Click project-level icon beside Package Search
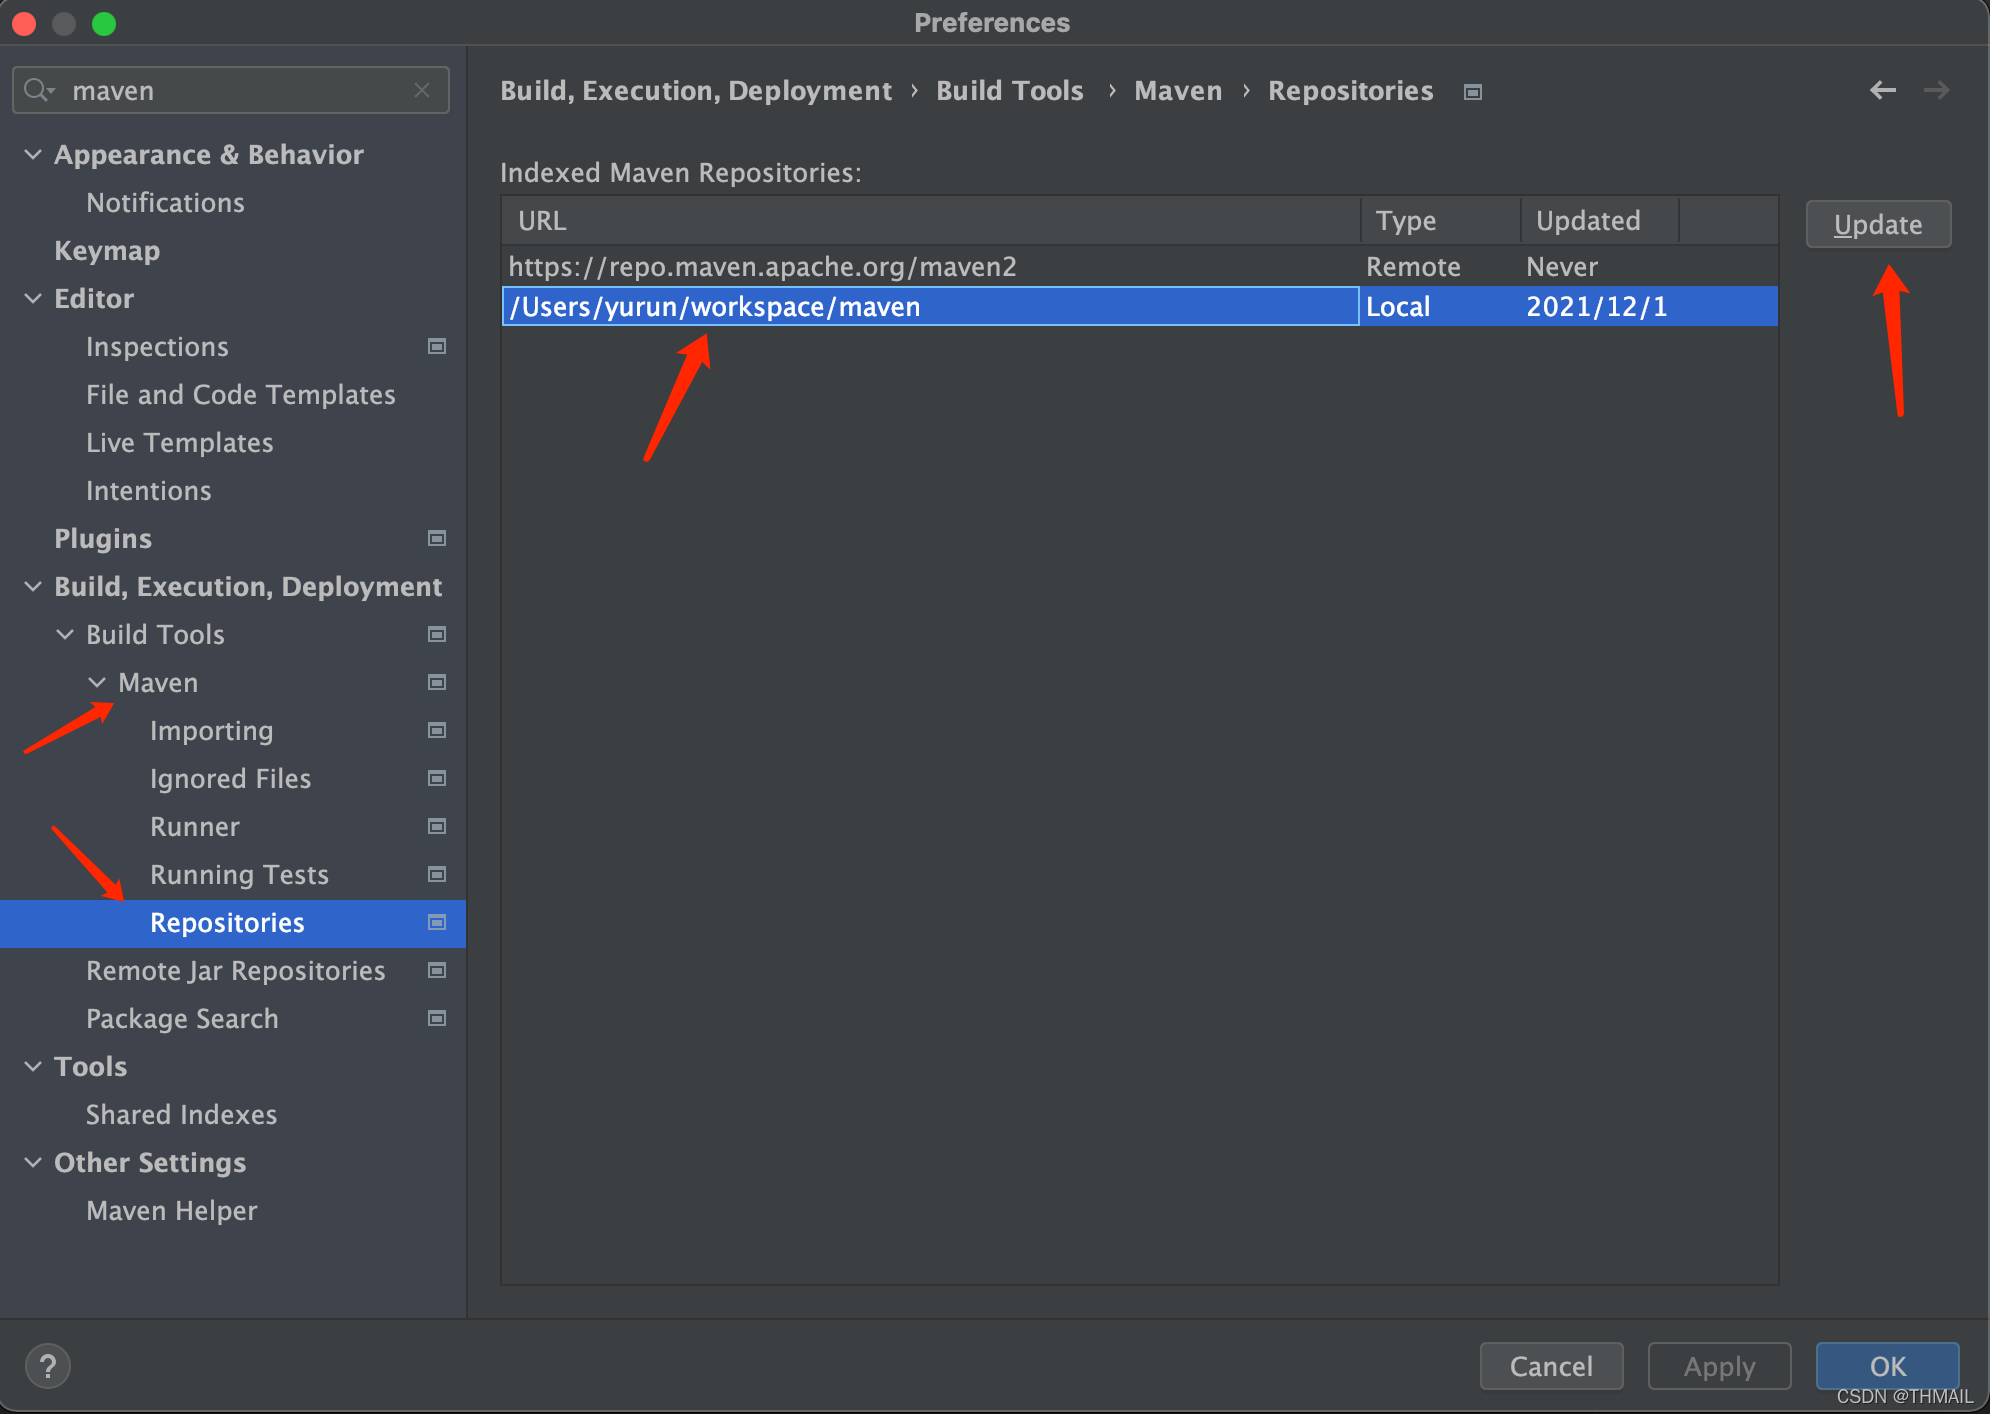 (437, 1018)
